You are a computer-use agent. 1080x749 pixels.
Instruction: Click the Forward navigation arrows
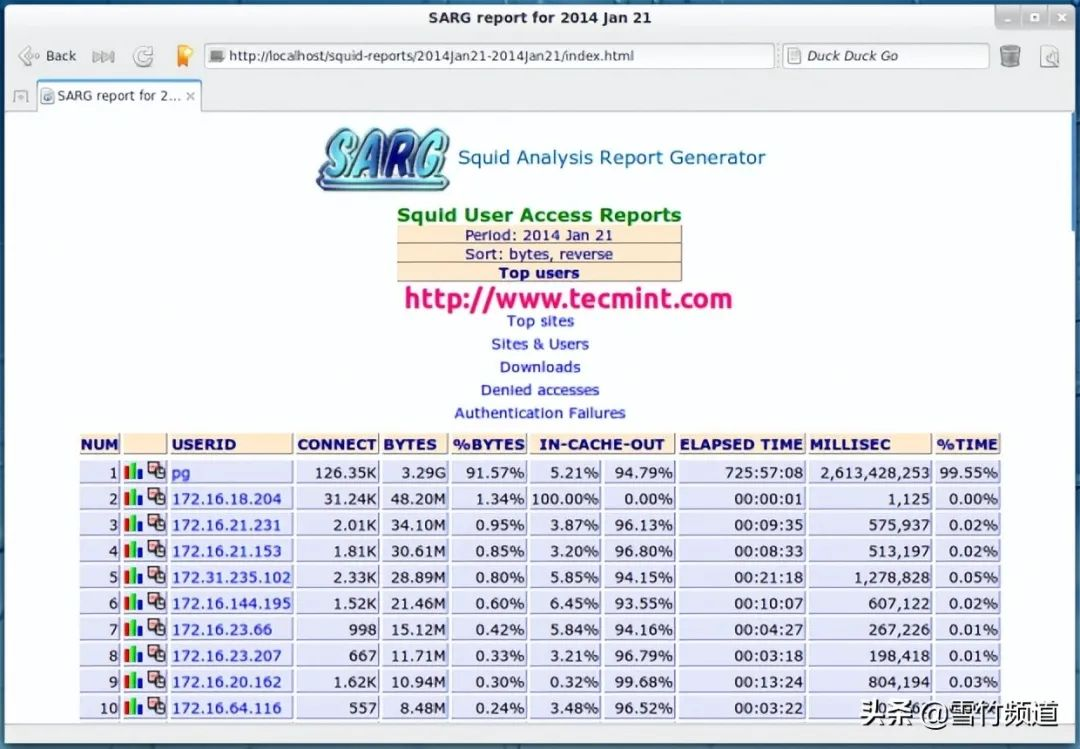tap(104, 57)
